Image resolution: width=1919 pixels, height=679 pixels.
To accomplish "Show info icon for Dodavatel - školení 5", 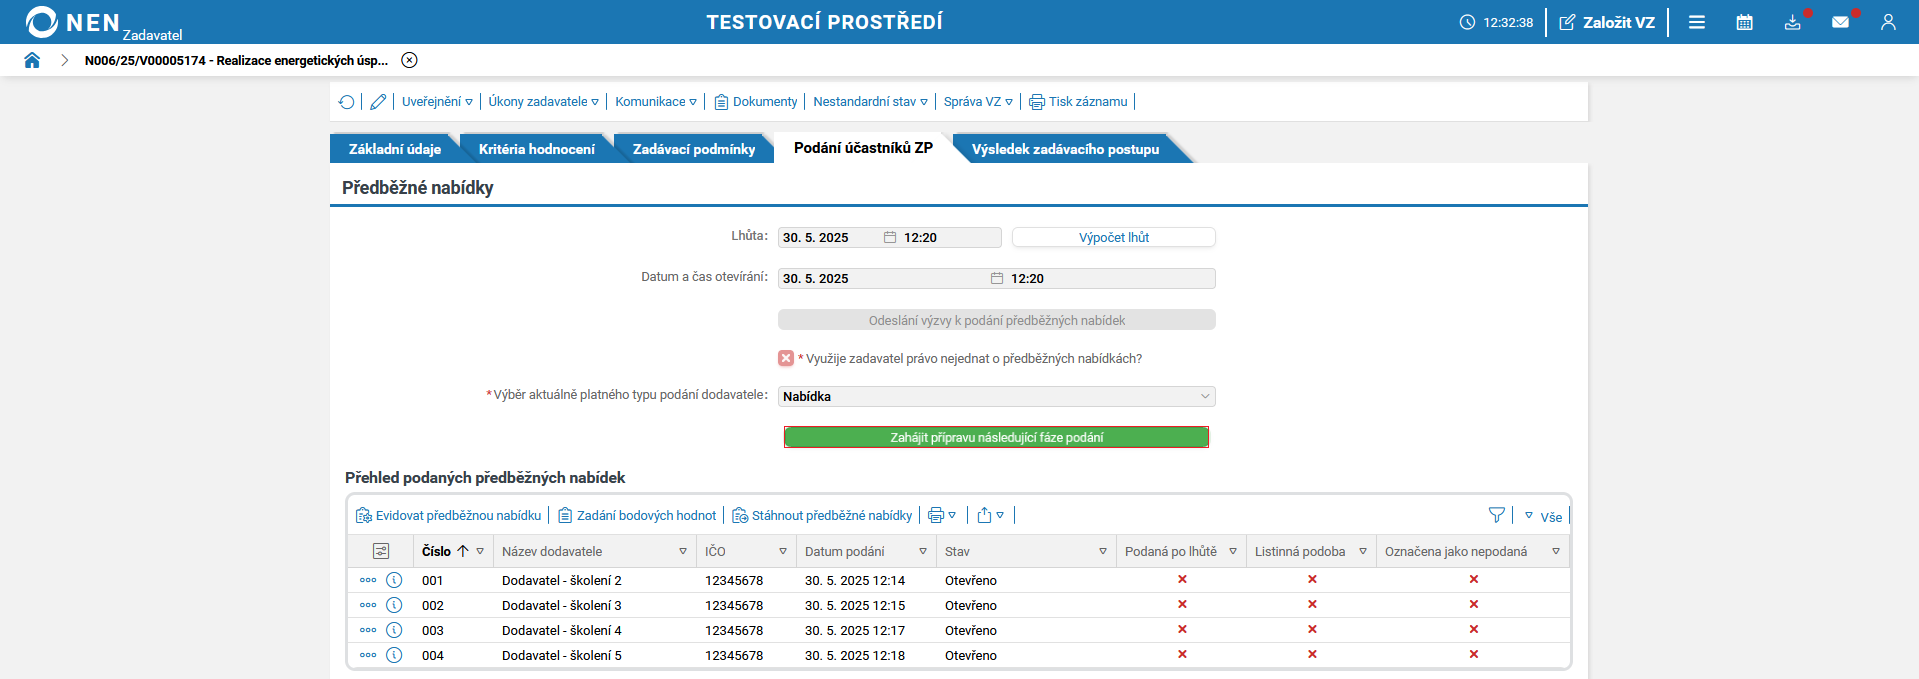I will (x=394, y=655).
